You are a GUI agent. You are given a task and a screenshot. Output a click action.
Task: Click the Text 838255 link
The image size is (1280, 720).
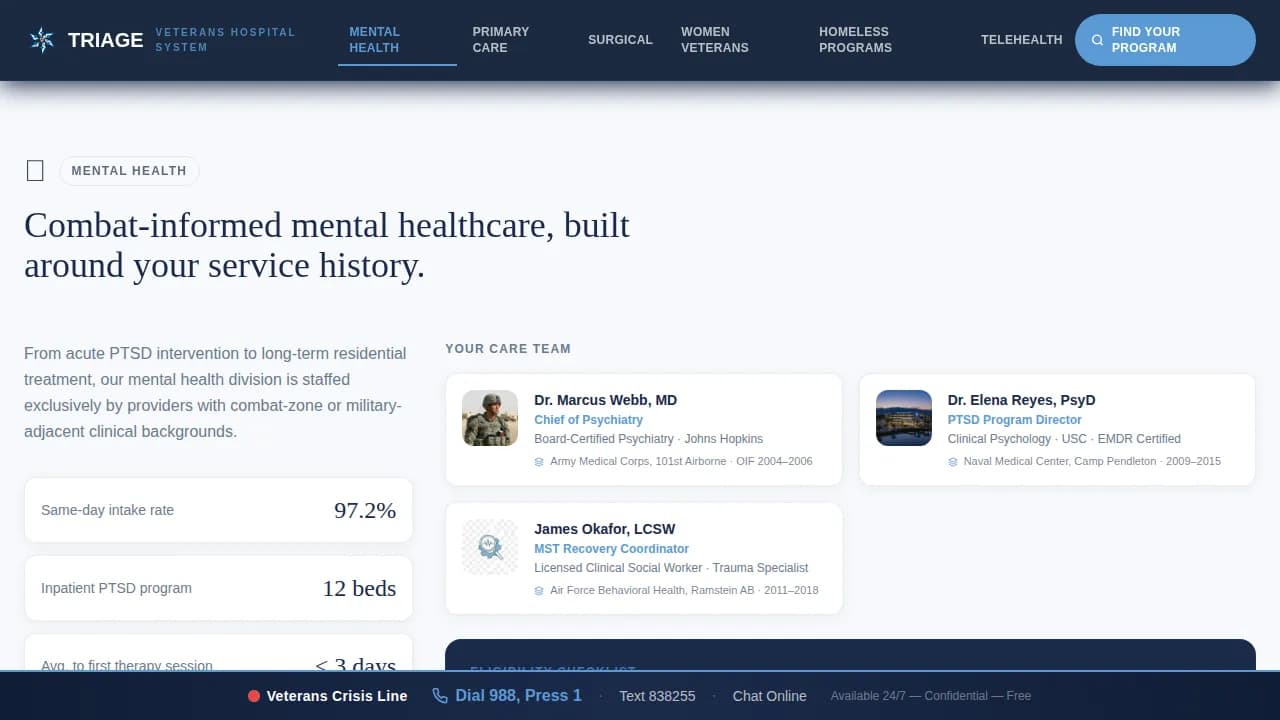(657, 696)
